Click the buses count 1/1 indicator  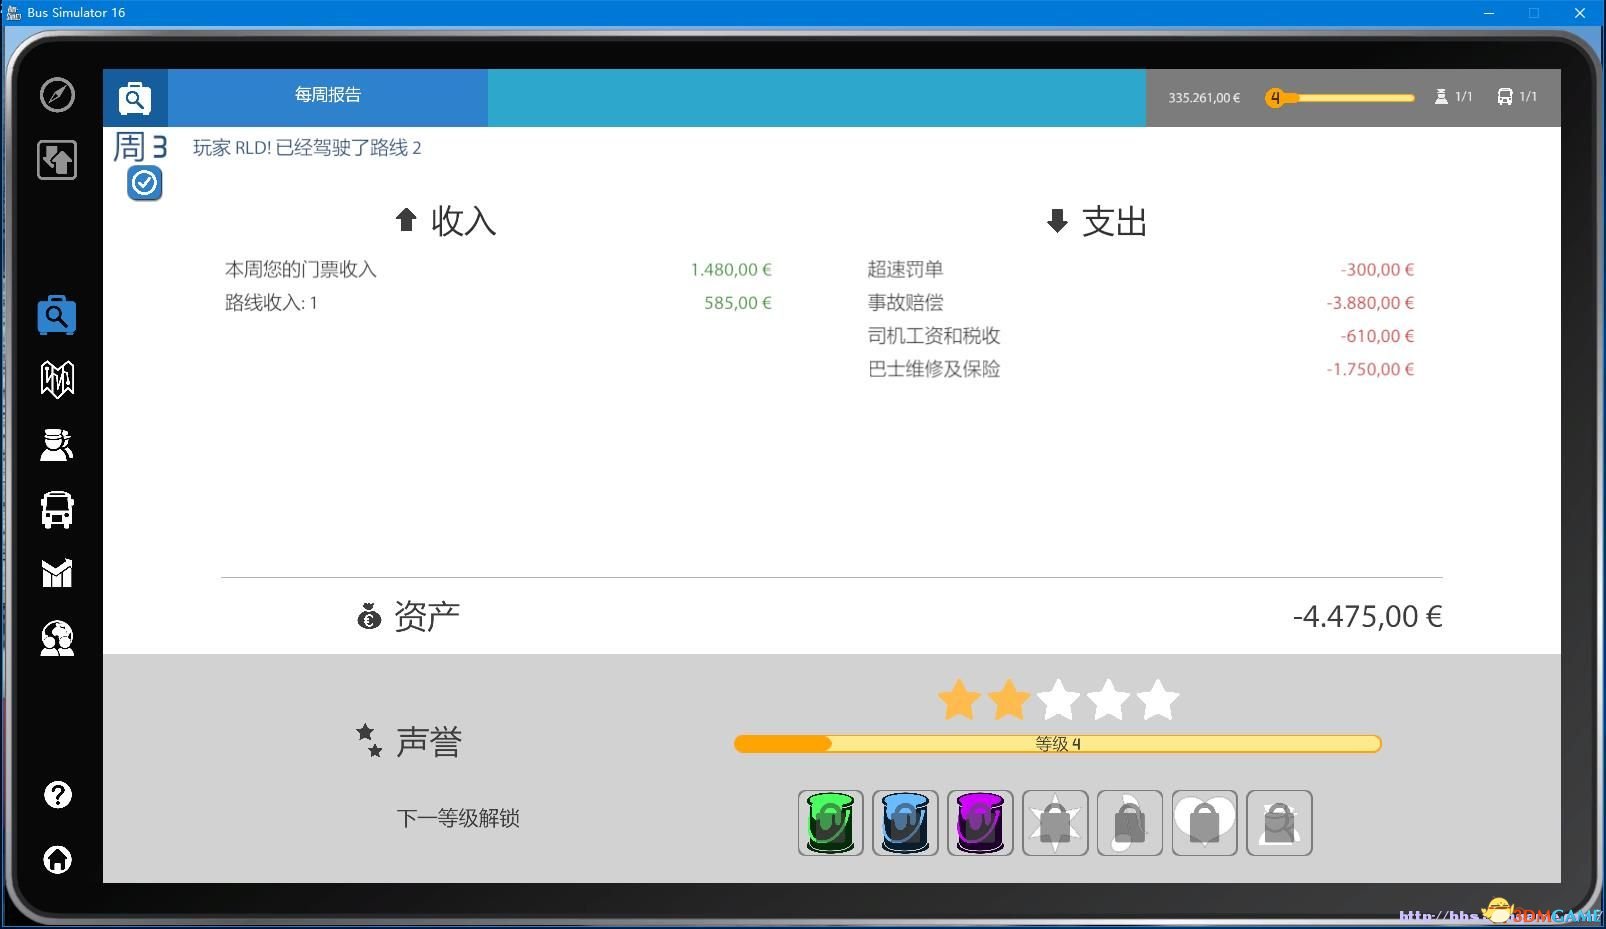[1517, 97]
